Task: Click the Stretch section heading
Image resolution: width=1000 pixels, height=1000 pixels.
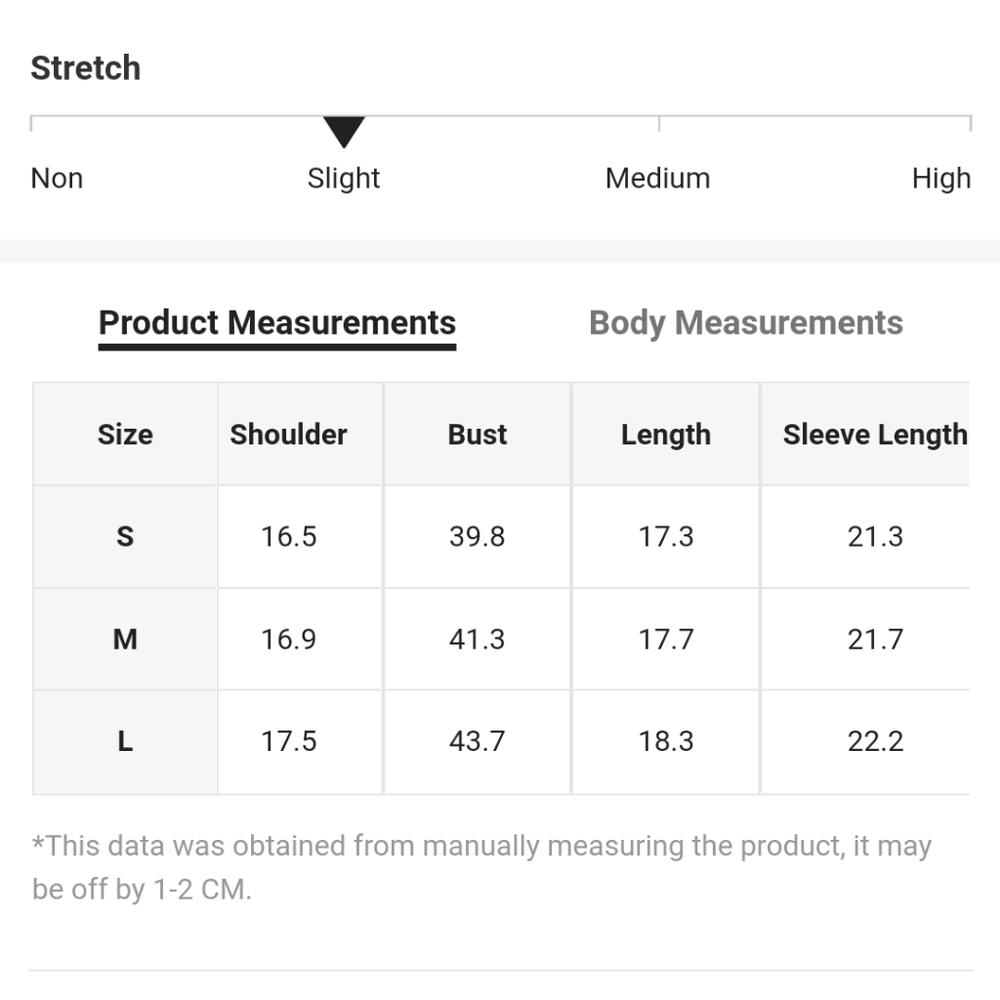Action: pos(85,68)
